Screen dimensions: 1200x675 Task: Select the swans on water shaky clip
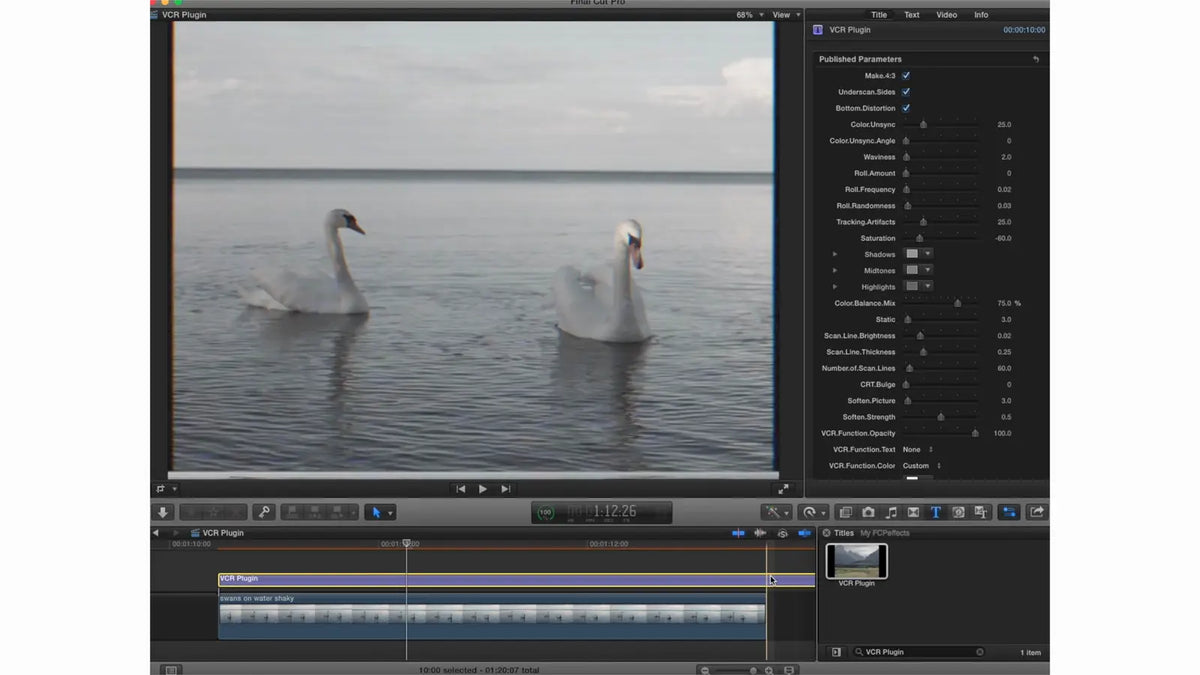(x=492, y=616)
